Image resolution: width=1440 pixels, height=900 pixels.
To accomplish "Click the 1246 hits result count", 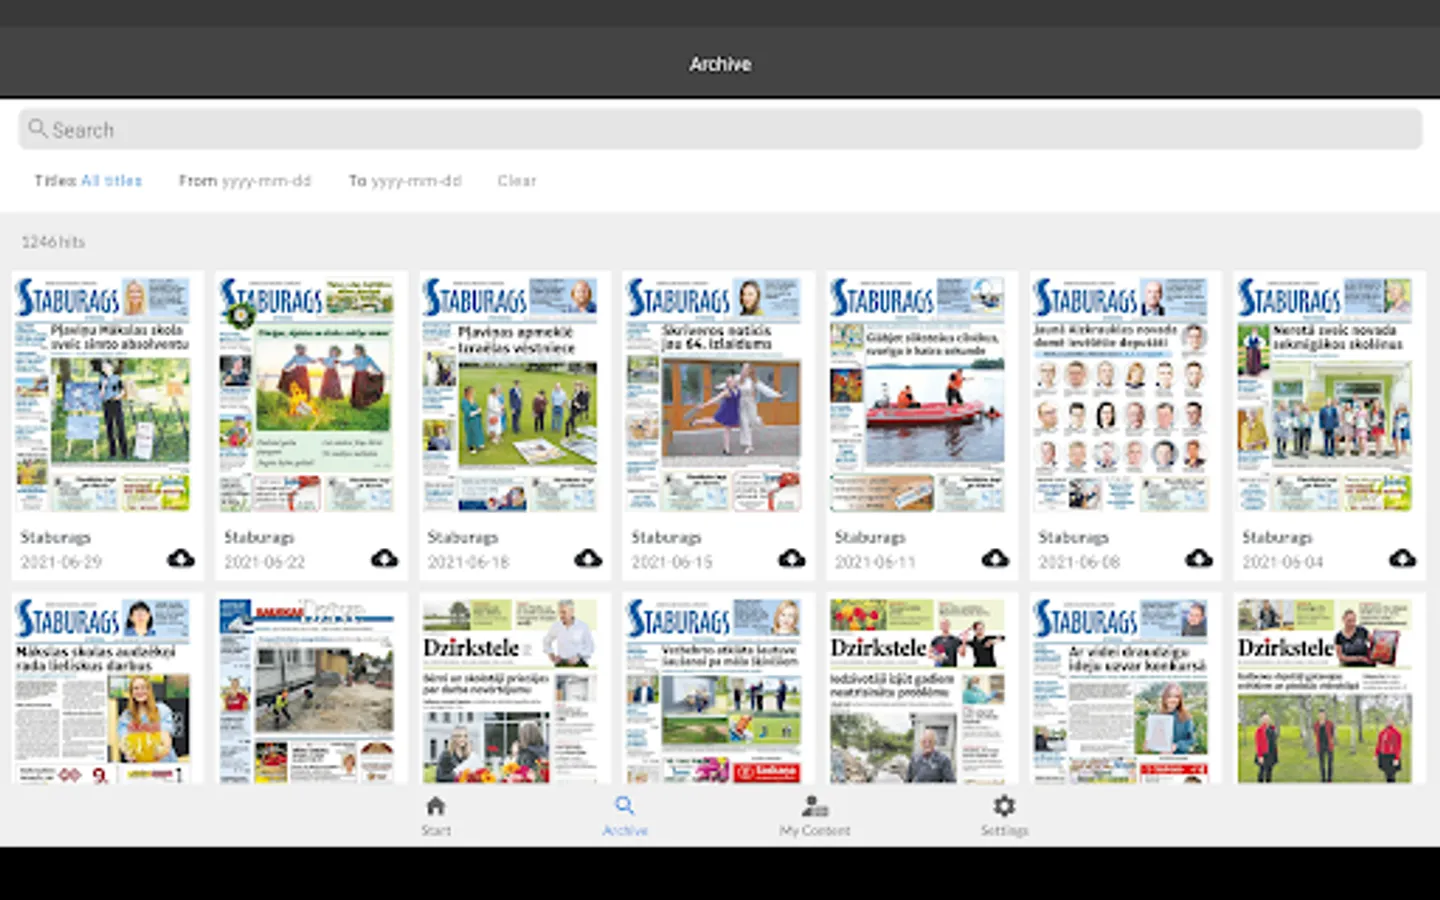I will tap(53, 242).
